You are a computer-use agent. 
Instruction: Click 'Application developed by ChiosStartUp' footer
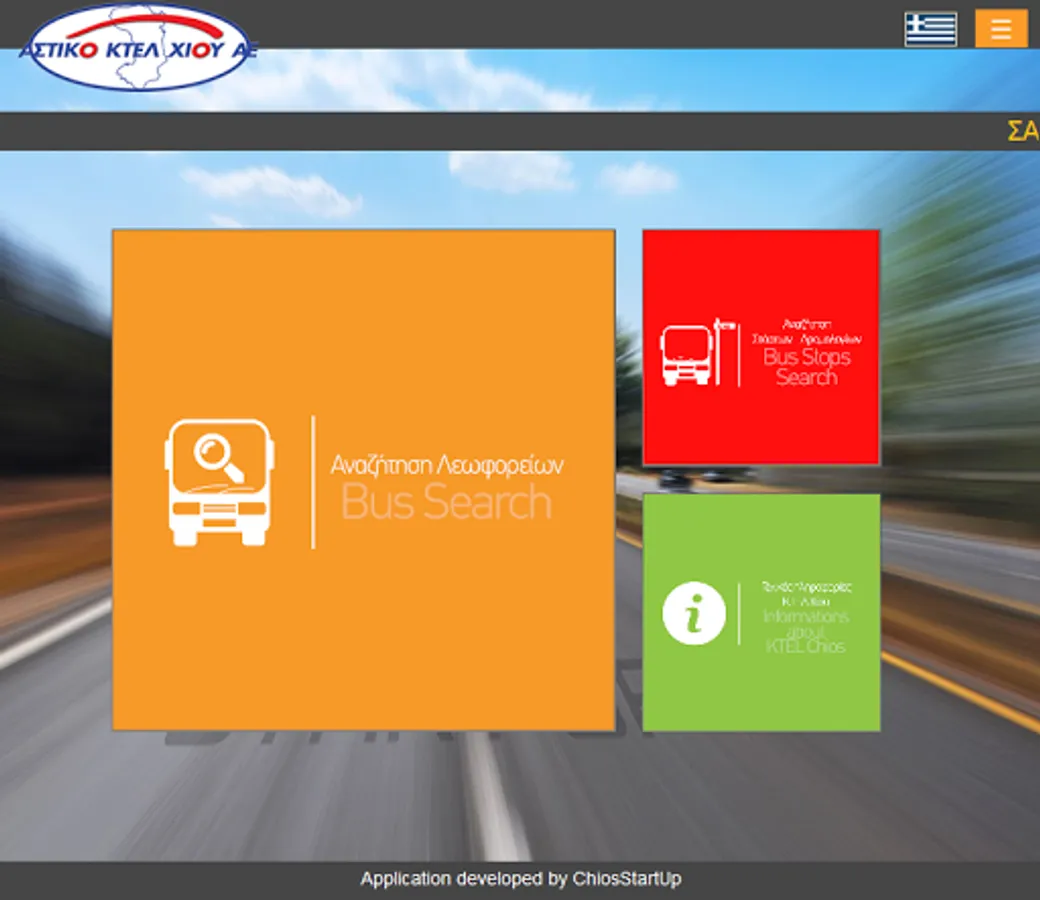click(521, 879)
